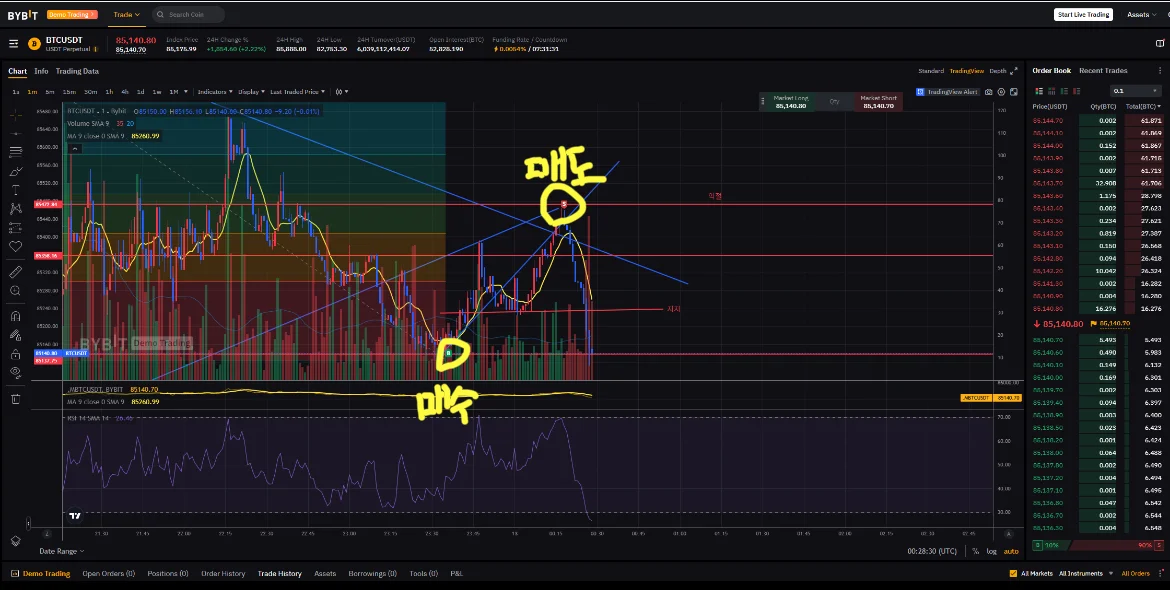Switch to the Trading Data tab
Viewport: 1170px width, 590px height.
77,72
